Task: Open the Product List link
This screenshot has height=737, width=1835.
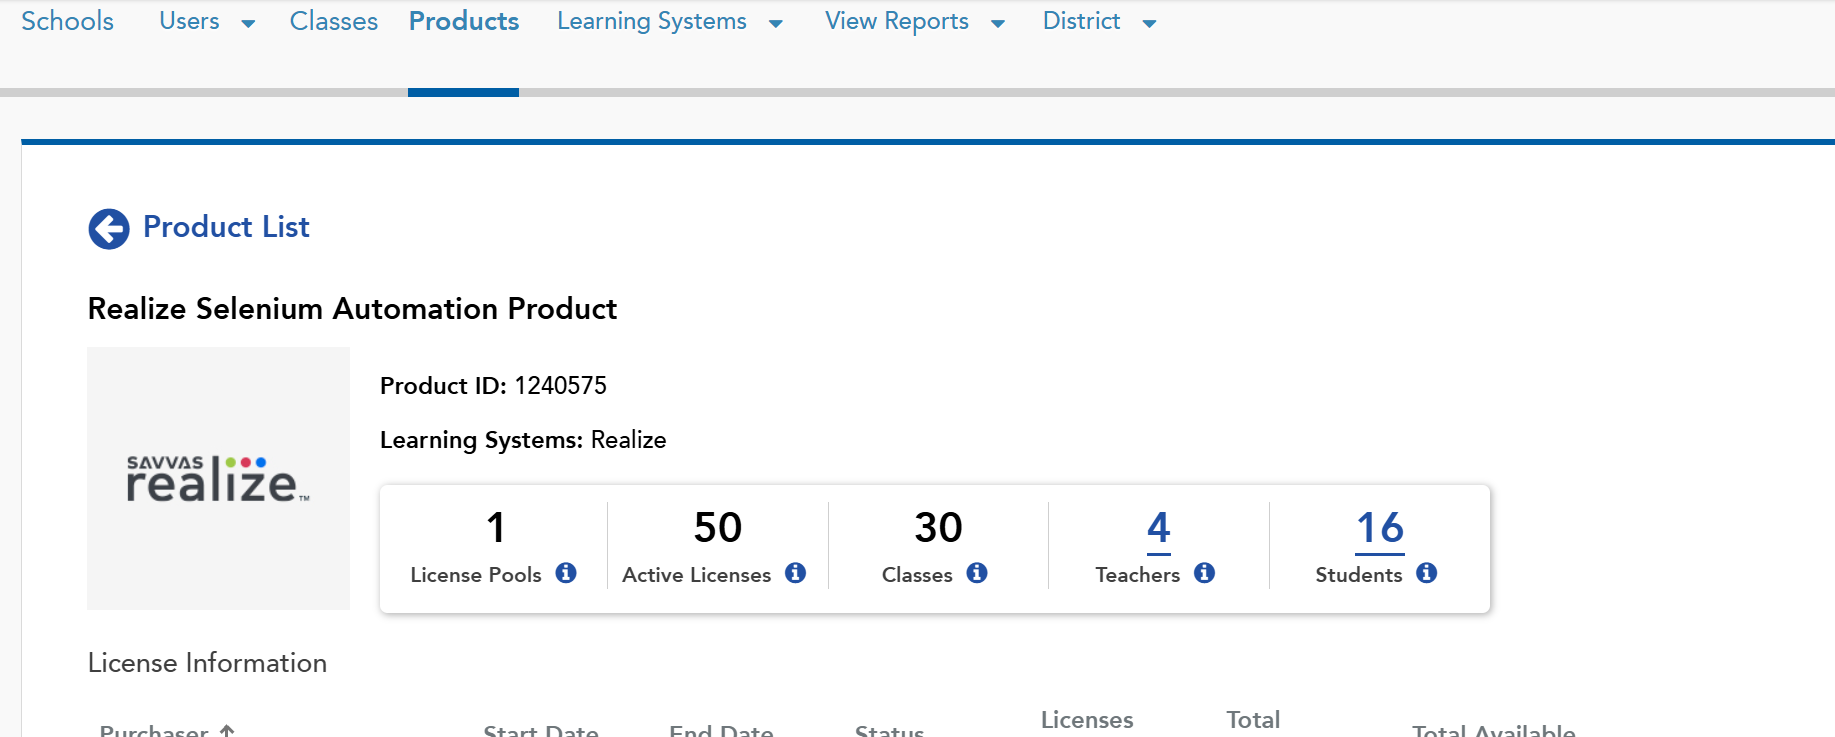Action: [226, 227]
